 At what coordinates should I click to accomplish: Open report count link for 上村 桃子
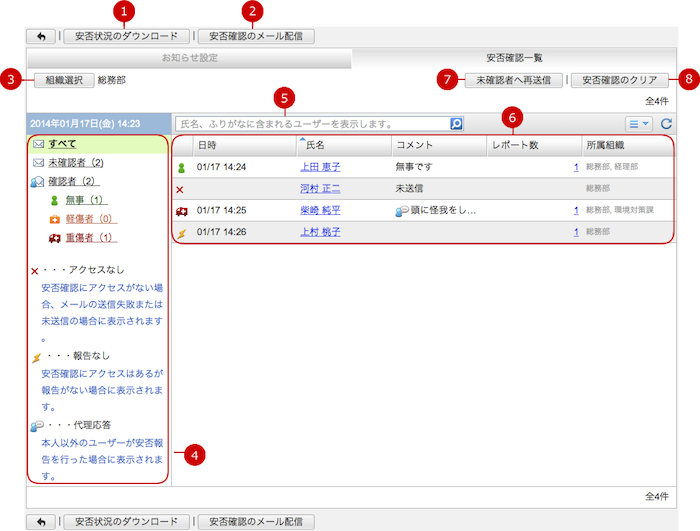pyautogui.click(x=576, y=232)
